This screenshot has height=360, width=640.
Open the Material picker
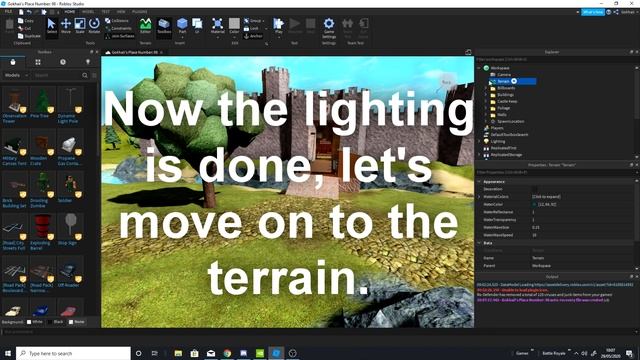click(x=218, y=26)
